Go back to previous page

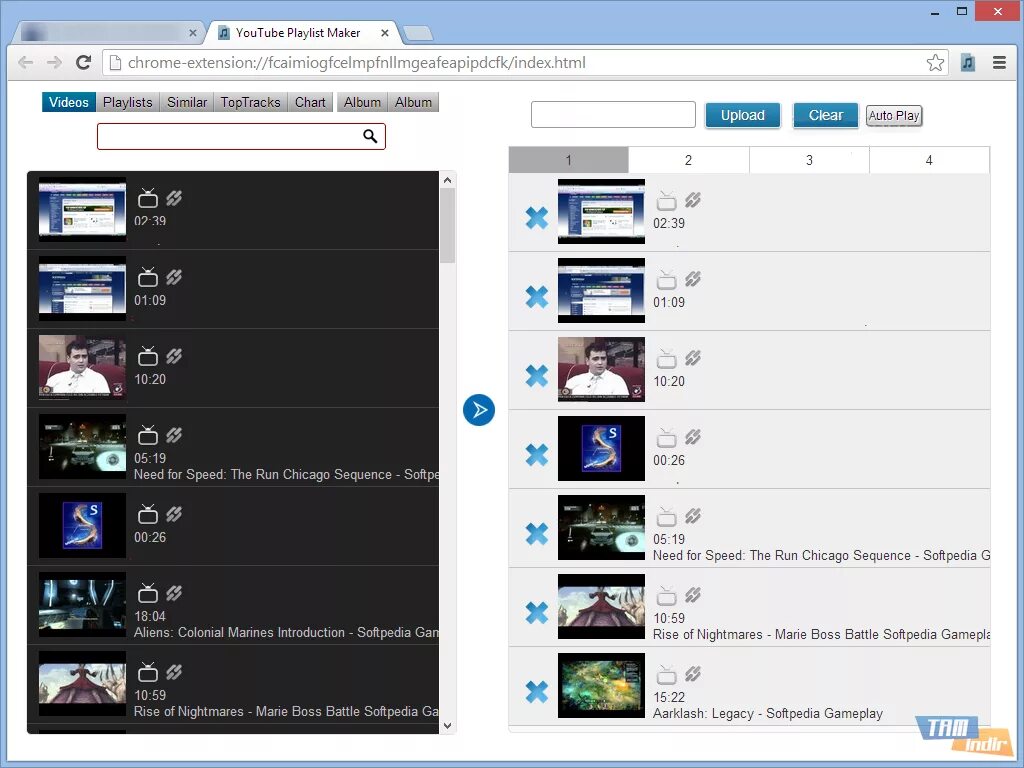click(25, 63)
